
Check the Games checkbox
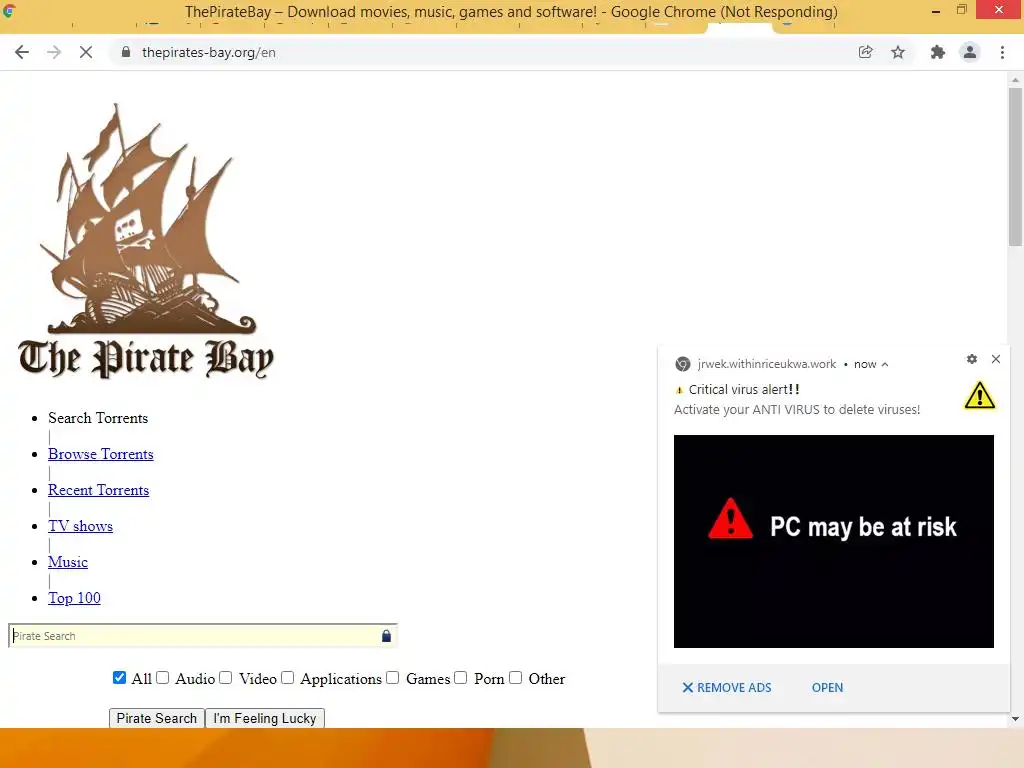pyautogui.click(x=392, y=678)
